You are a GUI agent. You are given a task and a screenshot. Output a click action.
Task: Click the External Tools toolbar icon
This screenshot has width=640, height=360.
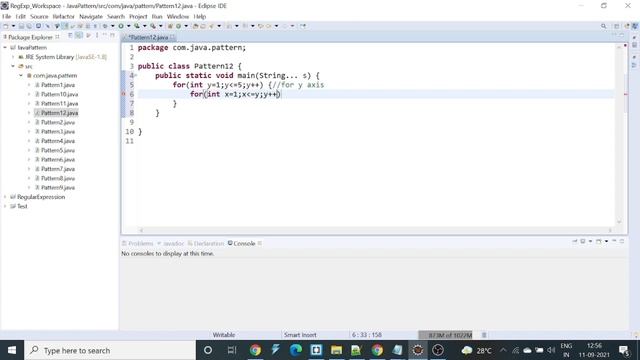(153, 26)
